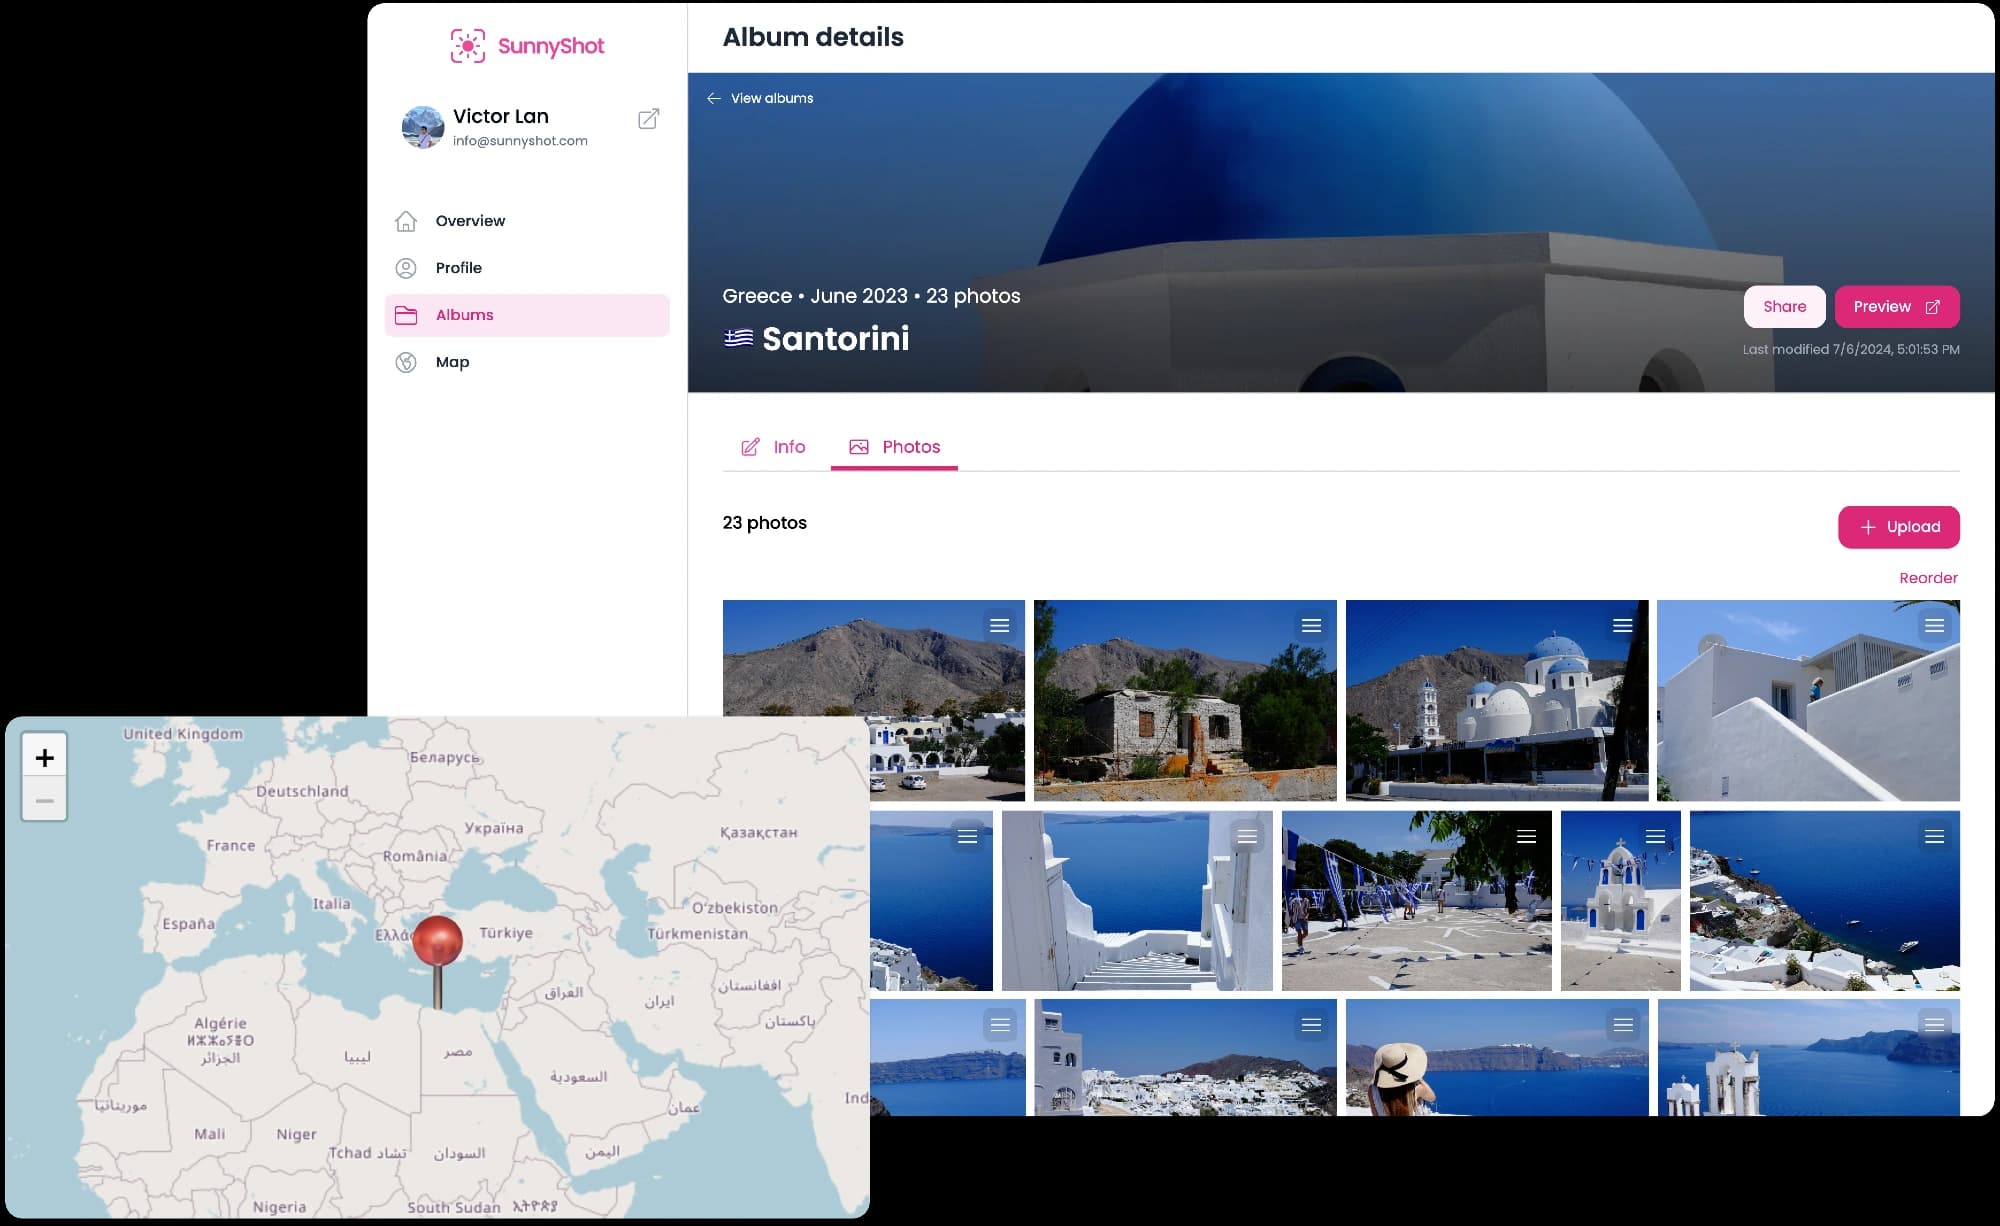The image size is (2000, 1226).
Task: Click the red location pin on map
Action: [437, 941]
